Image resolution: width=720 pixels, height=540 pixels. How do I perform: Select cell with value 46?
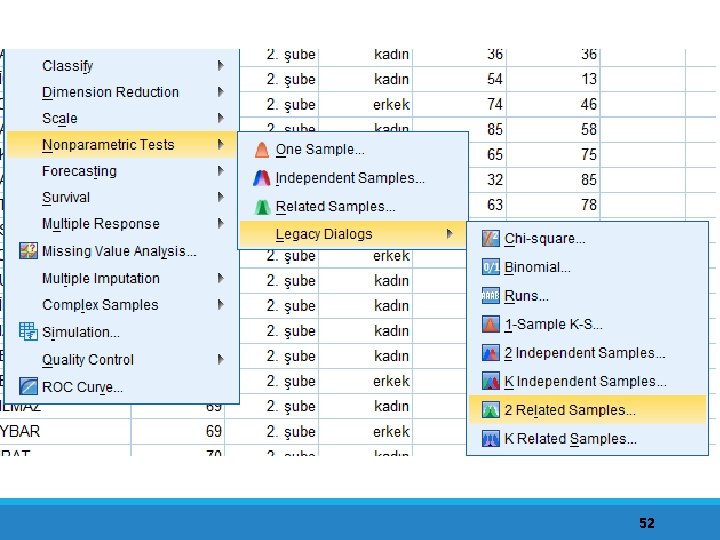[x=553, y=104]
